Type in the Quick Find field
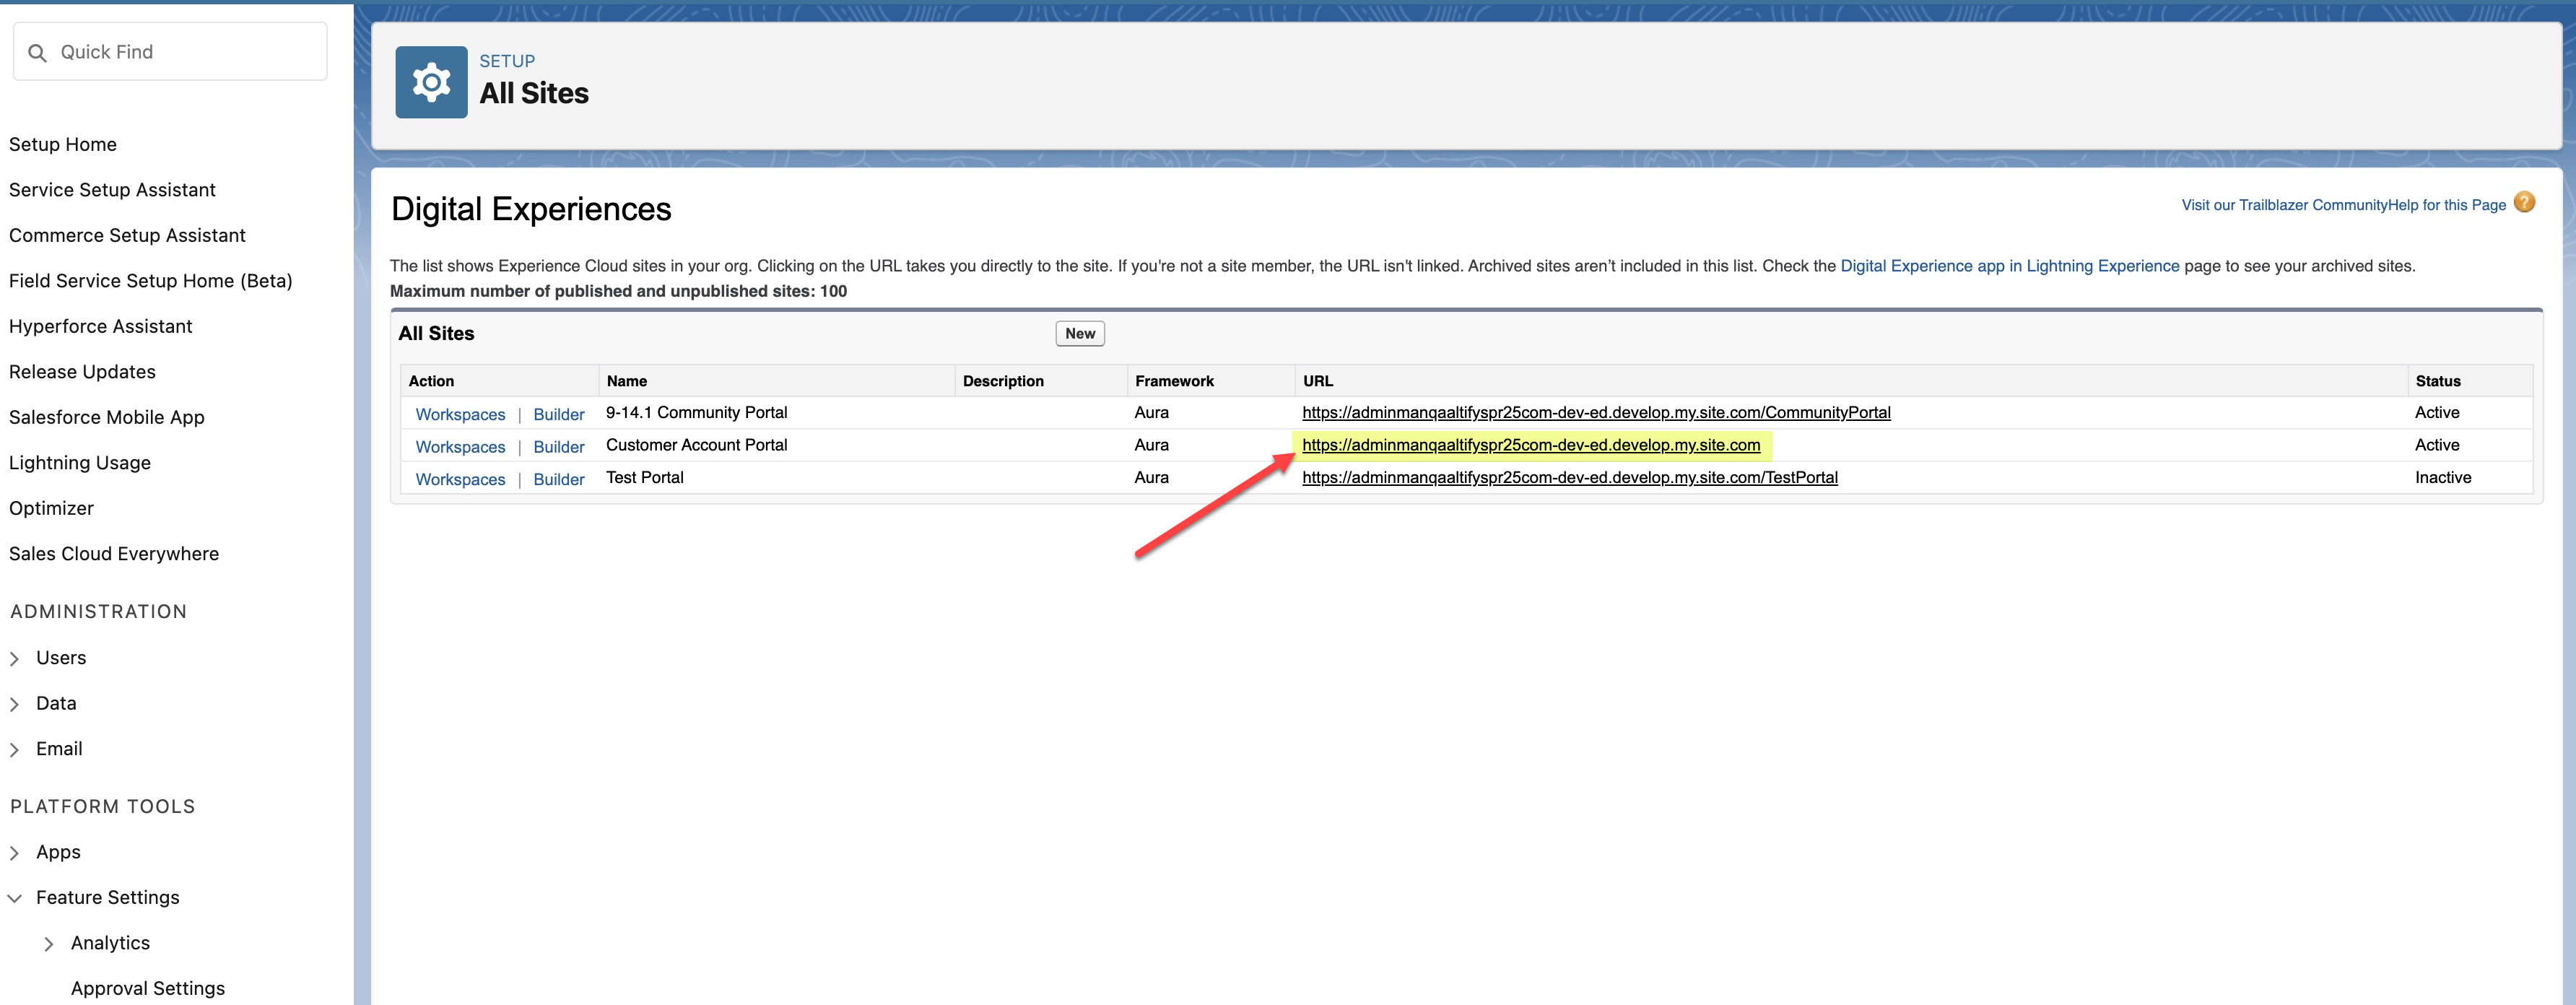The image size is (2576, 1005). 185,52
